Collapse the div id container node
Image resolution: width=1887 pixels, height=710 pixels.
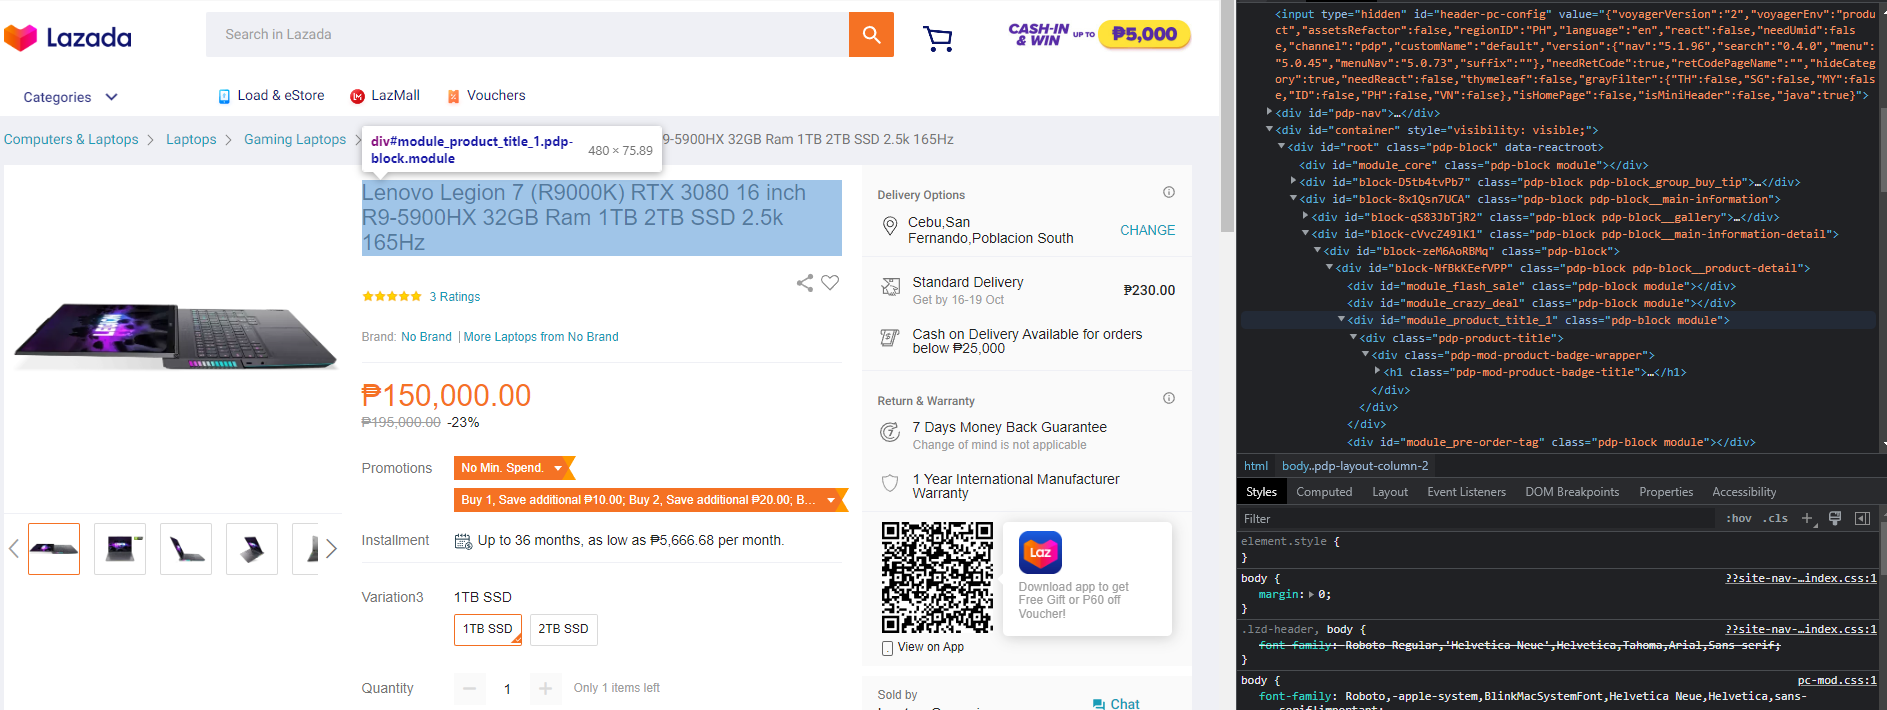1269,129
